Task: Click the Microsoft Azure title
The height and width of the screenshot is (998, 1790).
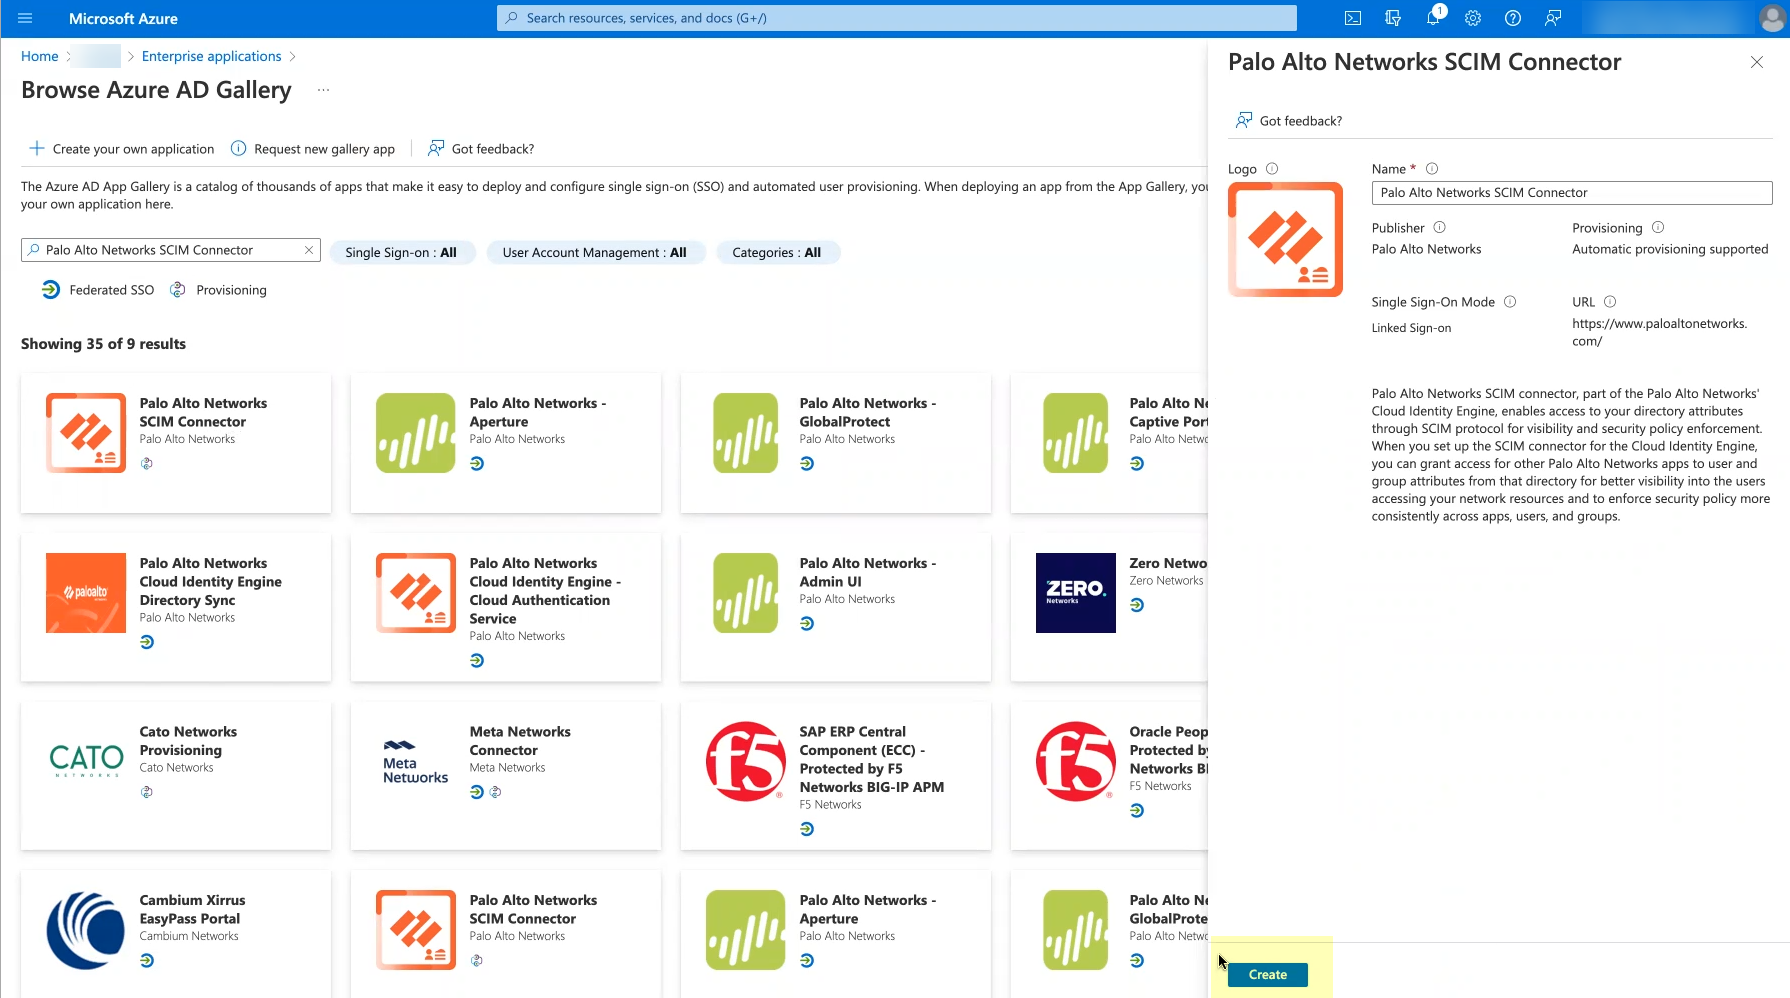Action: (123, 18)
